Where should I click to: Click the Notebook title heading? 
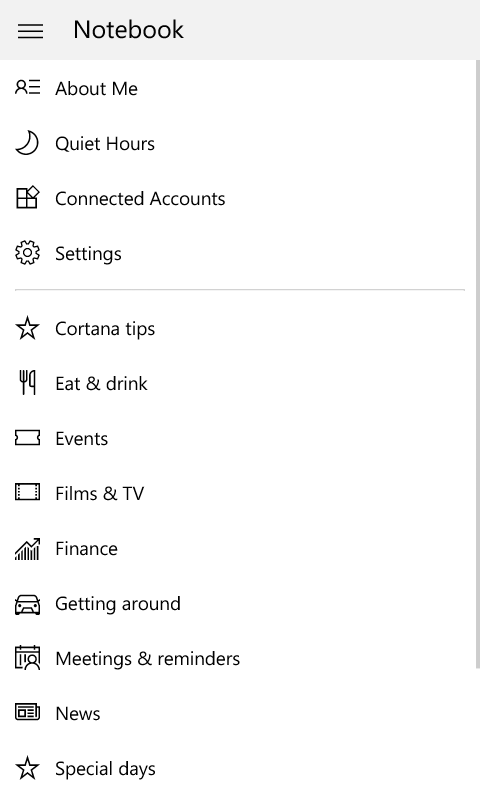(x=128, y=30)
